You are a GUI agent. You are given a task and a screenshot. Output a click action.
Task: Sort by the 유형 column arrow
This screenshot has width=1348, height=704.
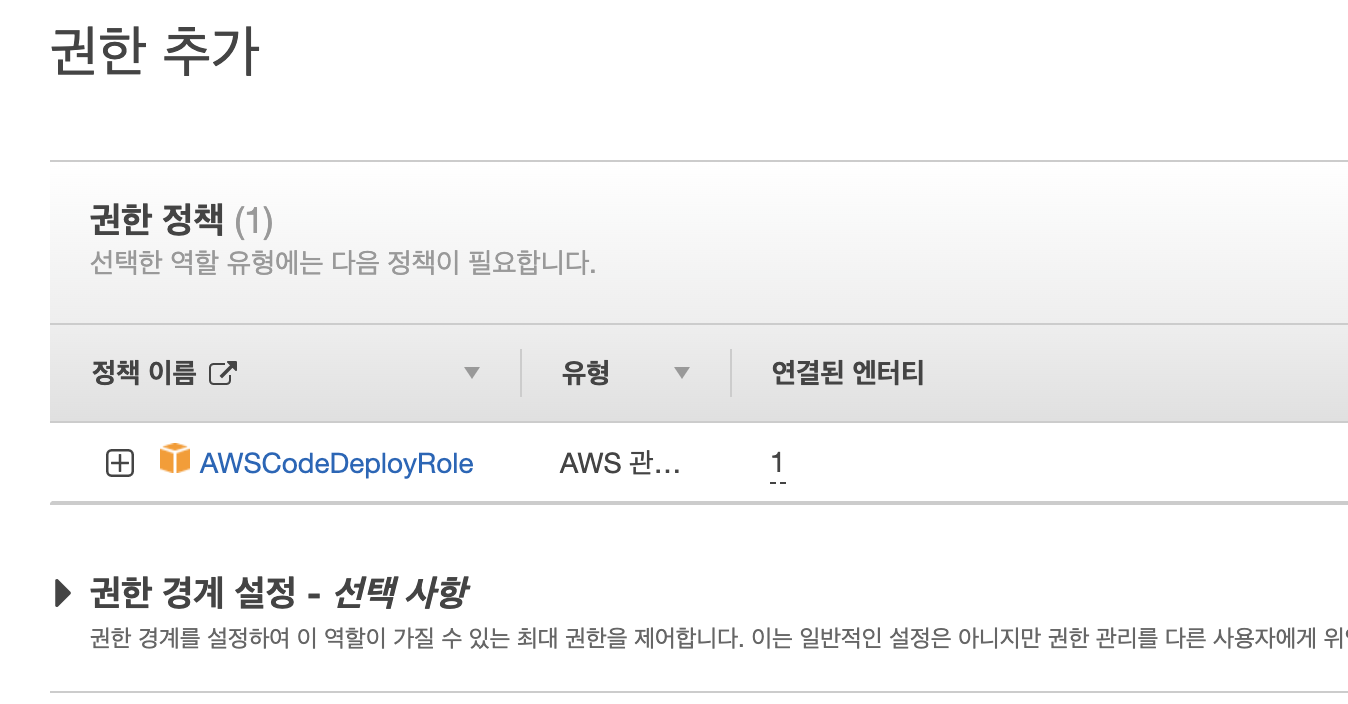pos(682,374)
